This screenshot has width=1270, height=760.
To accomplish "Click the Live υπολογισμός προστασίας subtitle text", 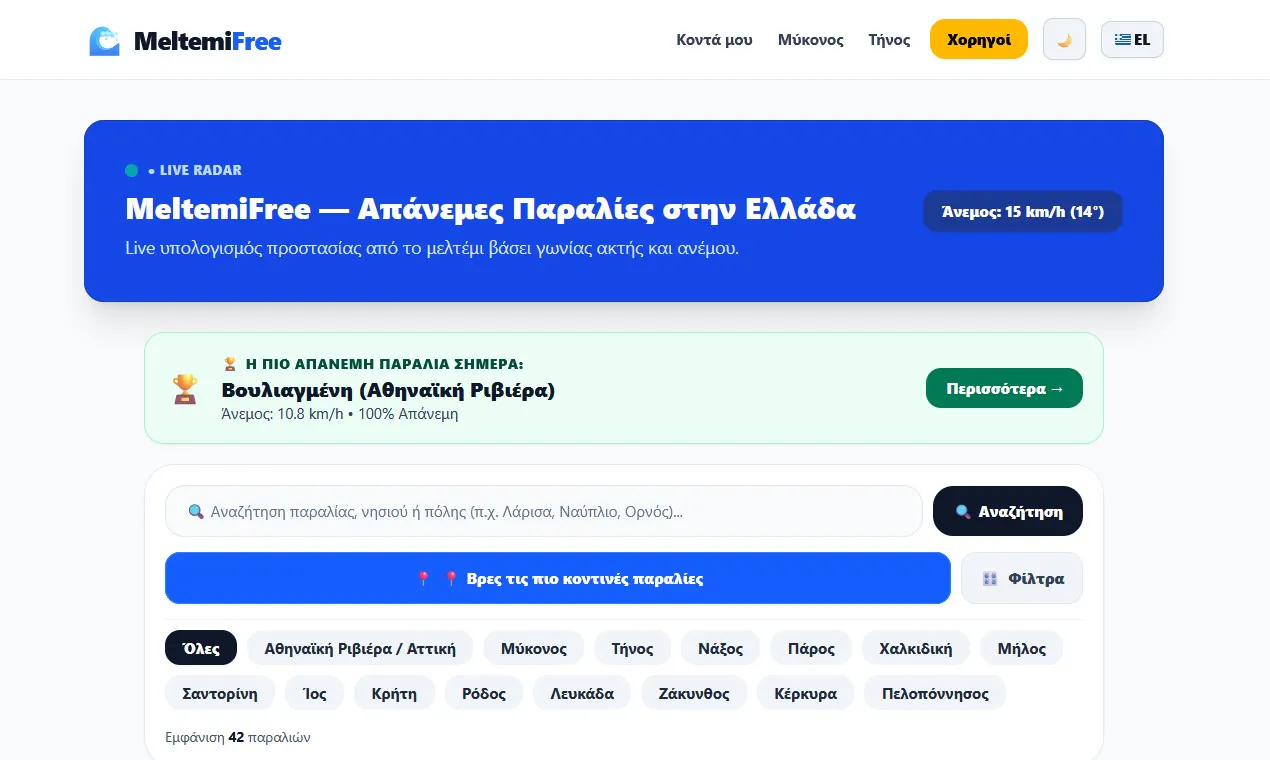I will 432,248.
